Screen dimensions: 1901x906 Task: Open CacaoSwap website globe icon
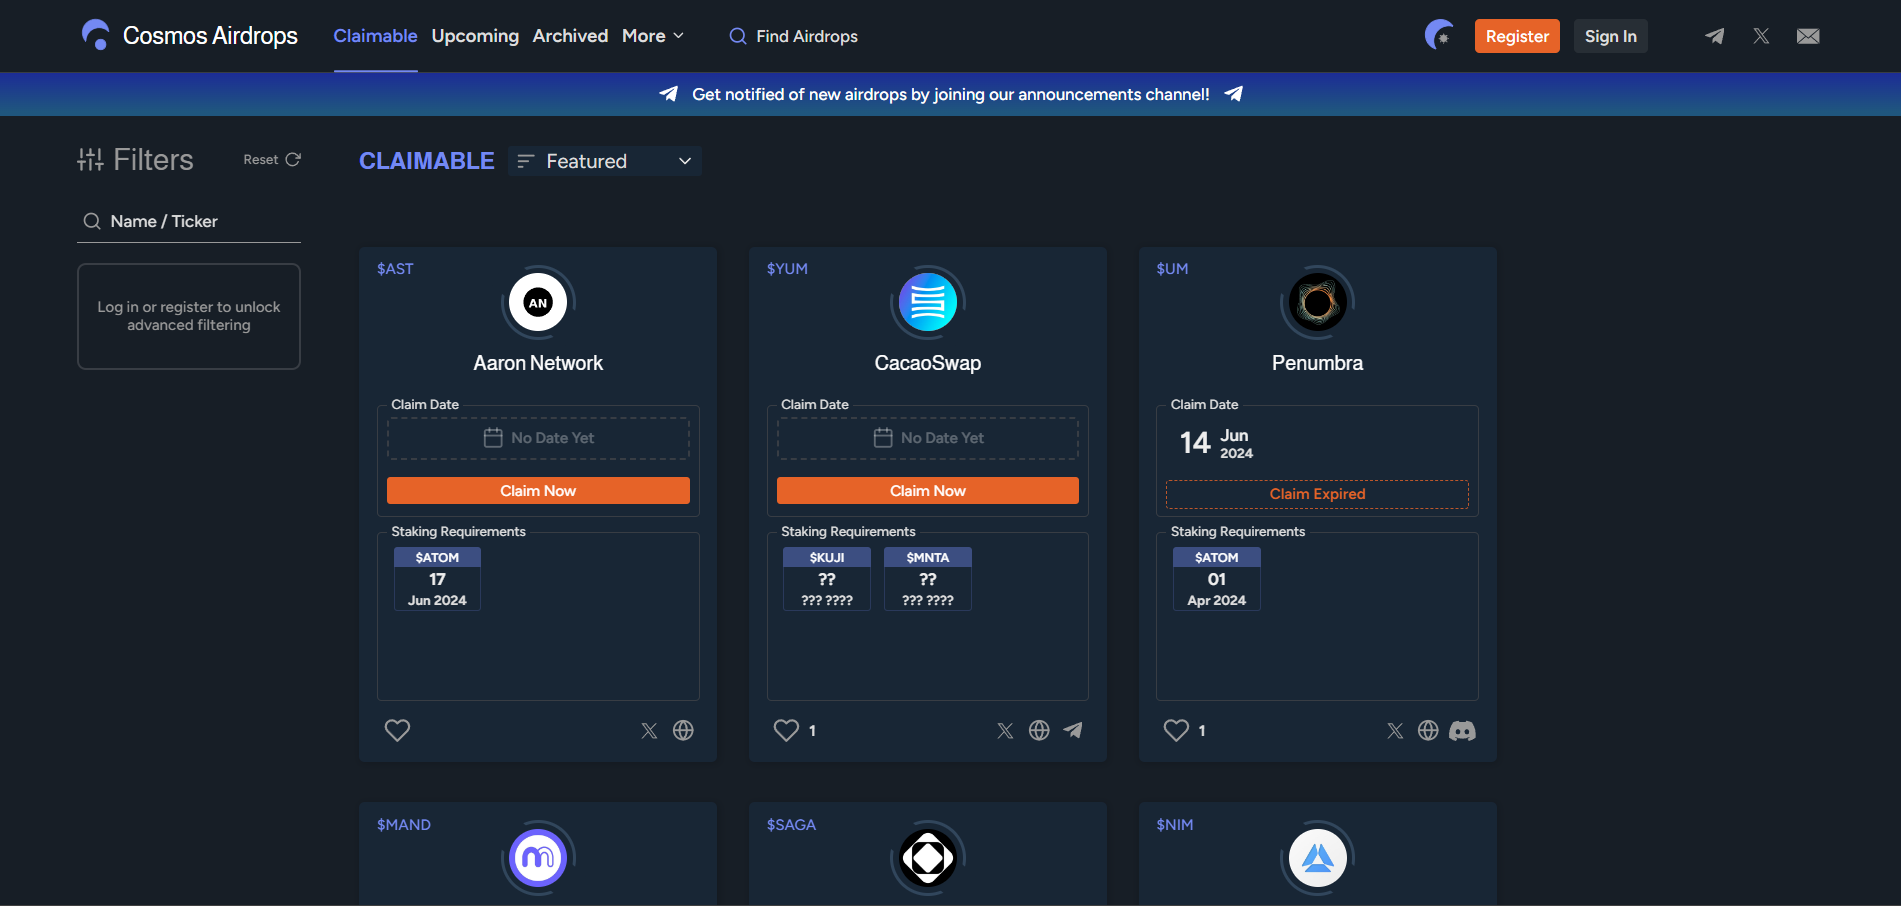click(1039, 731)
